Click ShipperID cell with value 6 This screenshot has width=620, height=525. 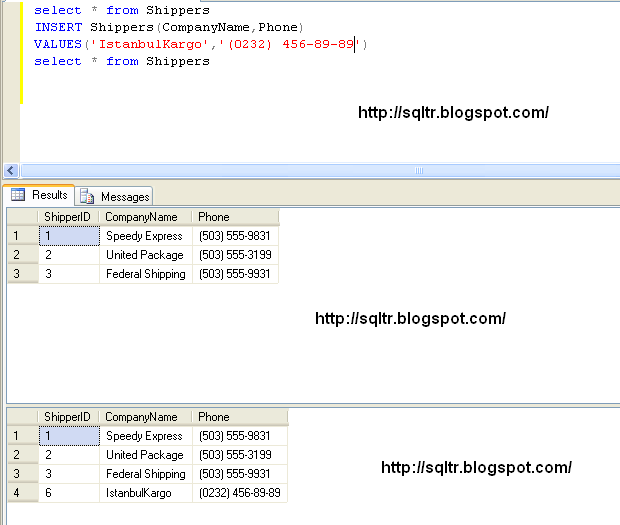69,493
